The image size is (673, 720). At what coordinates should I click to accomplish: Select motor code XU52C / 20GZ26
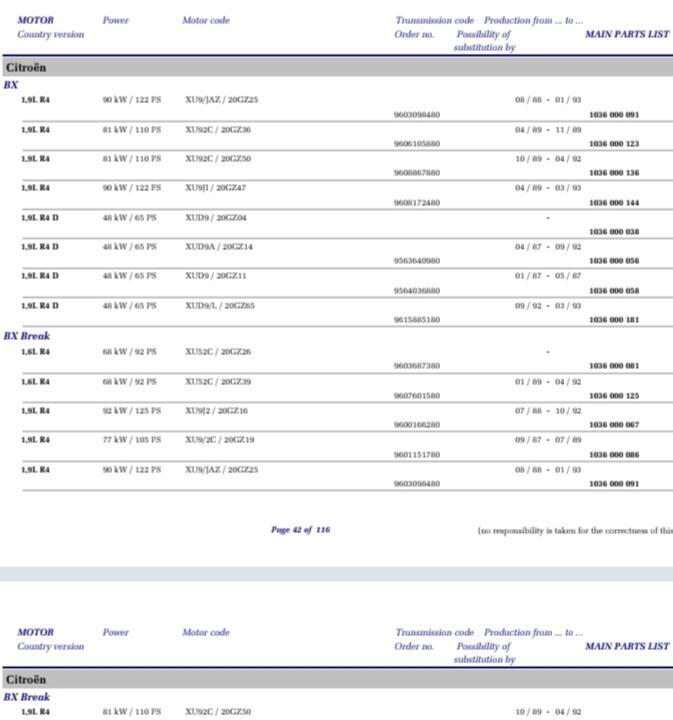click(218, 351)
